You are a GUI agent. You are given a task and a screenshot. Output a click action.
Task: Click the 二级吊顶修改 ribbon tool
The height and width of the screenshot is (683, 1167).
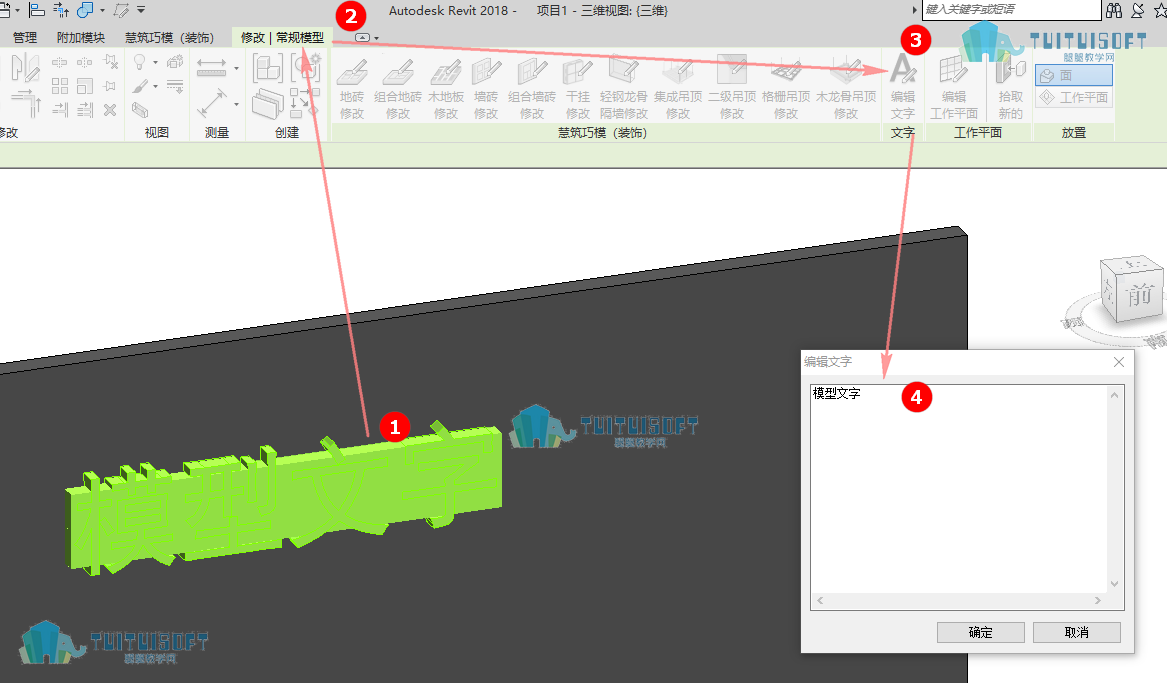[732, 87]
